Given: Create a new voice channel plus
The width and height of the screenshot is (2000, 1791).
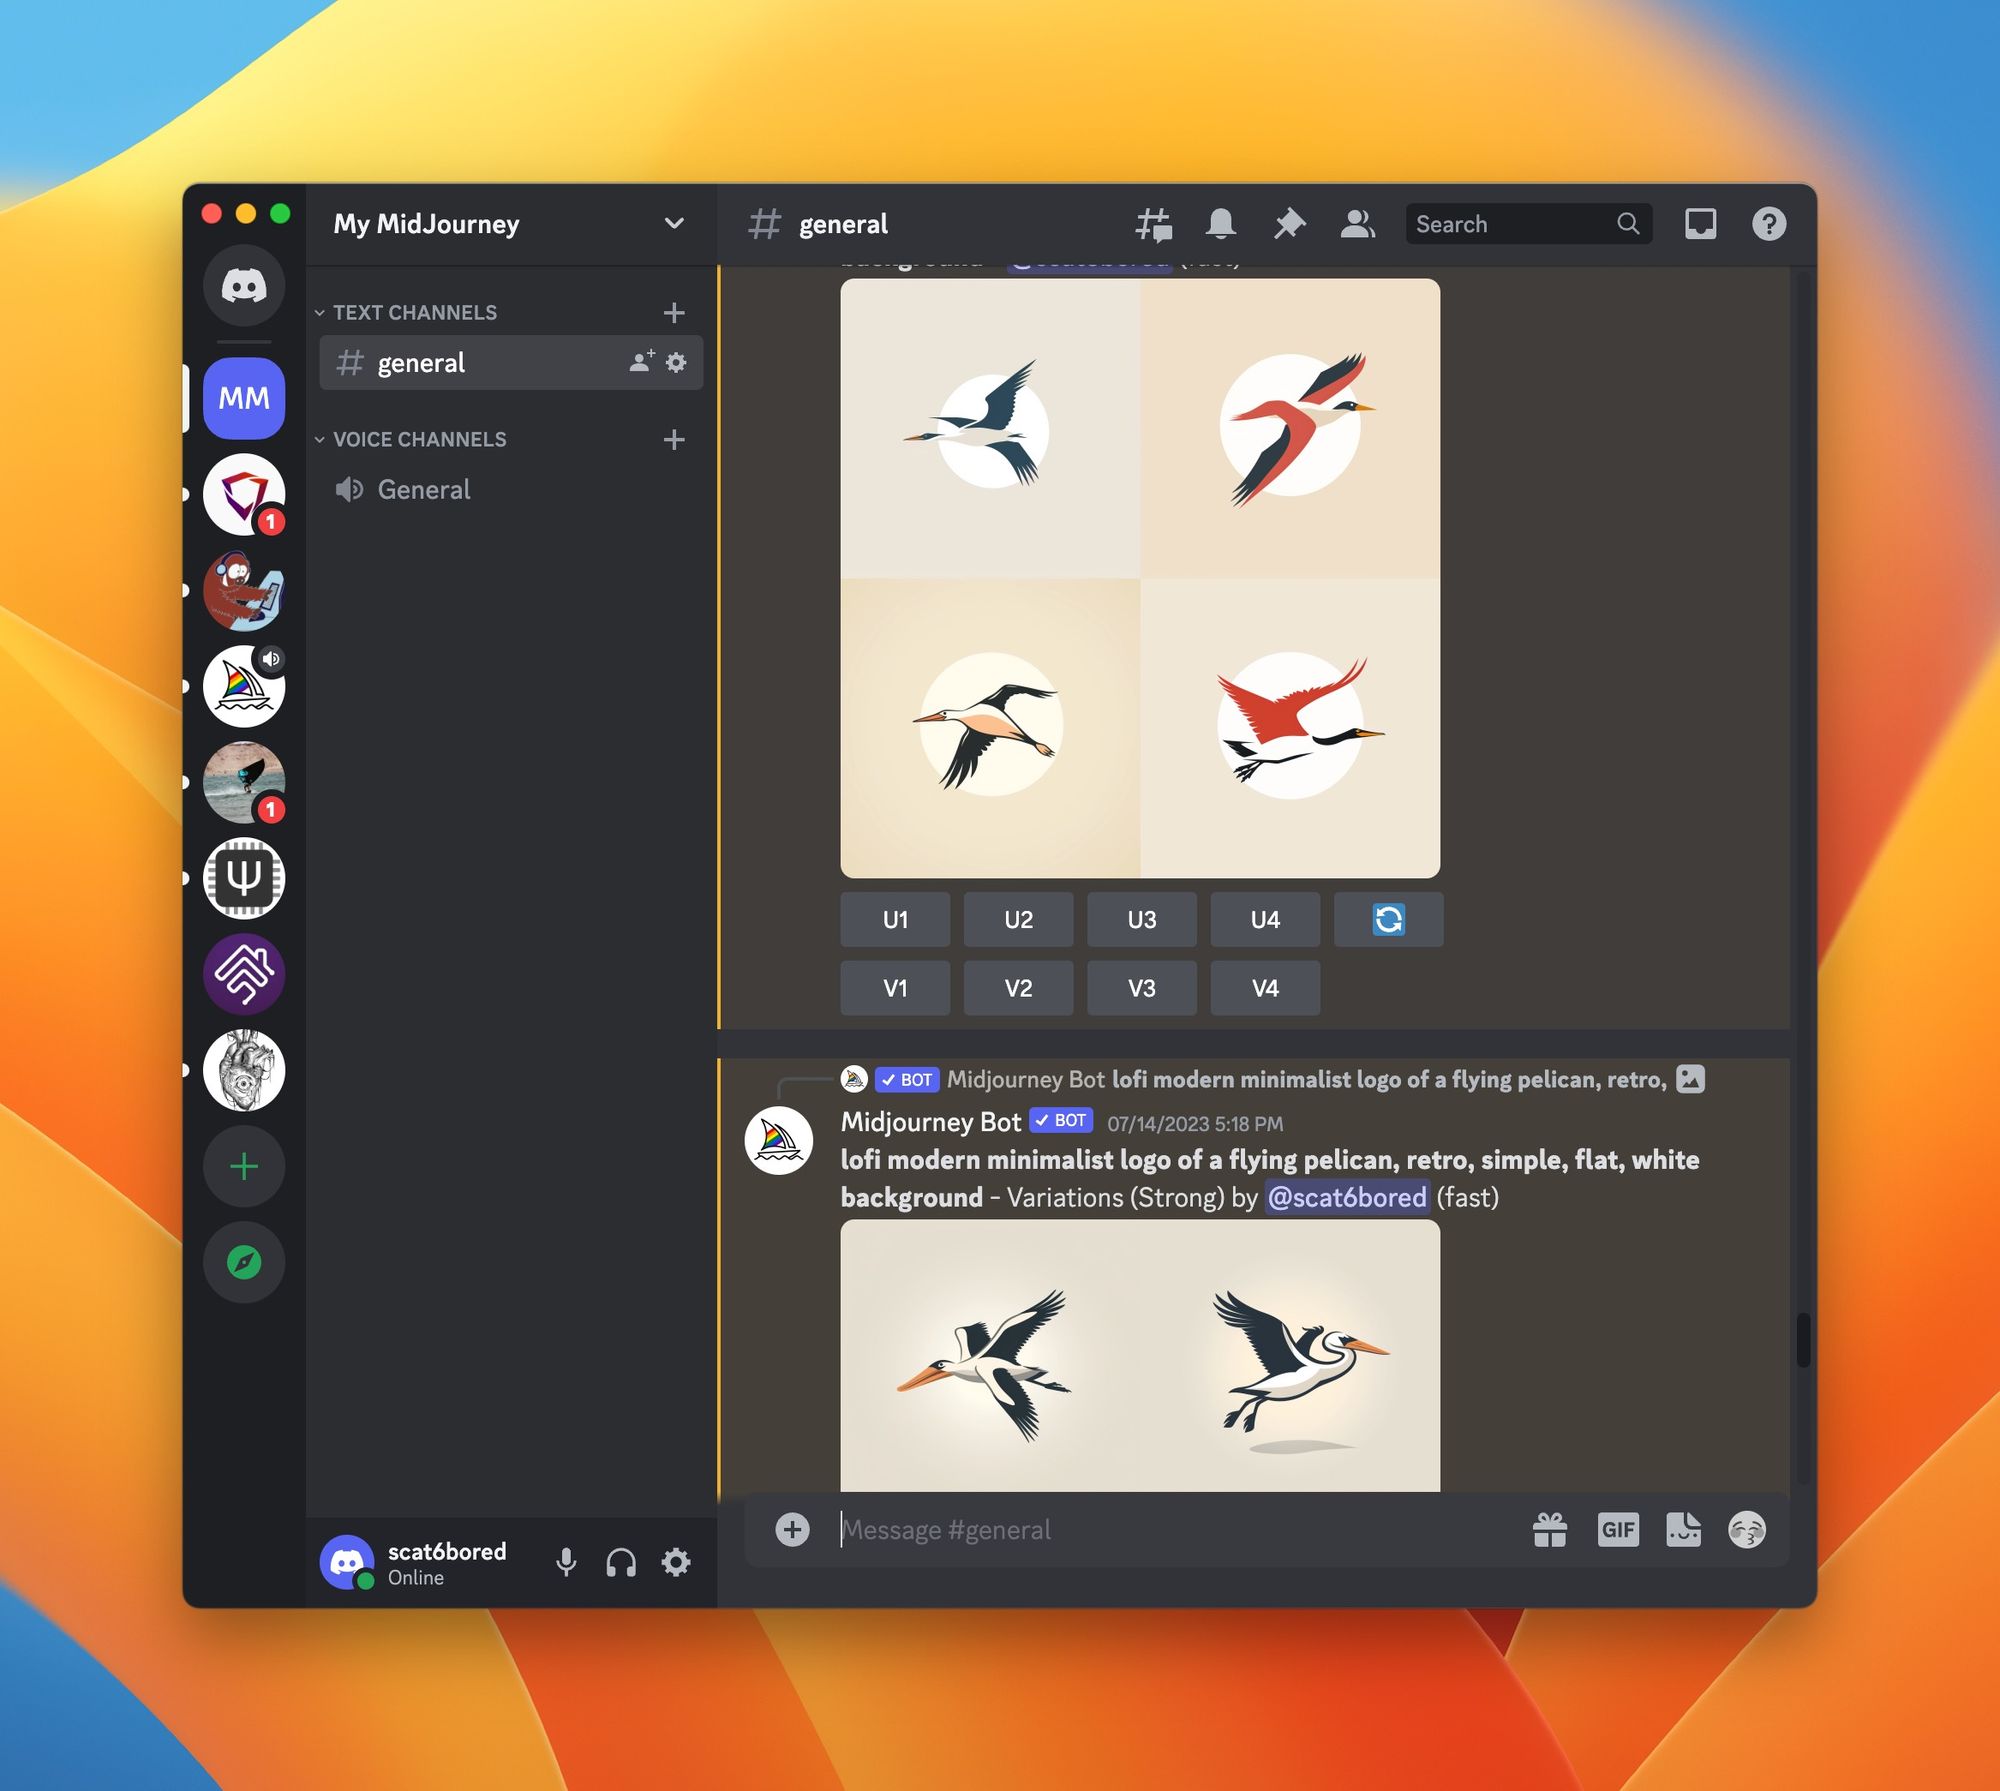Looking at the screenshot, I should coord(674,439).
